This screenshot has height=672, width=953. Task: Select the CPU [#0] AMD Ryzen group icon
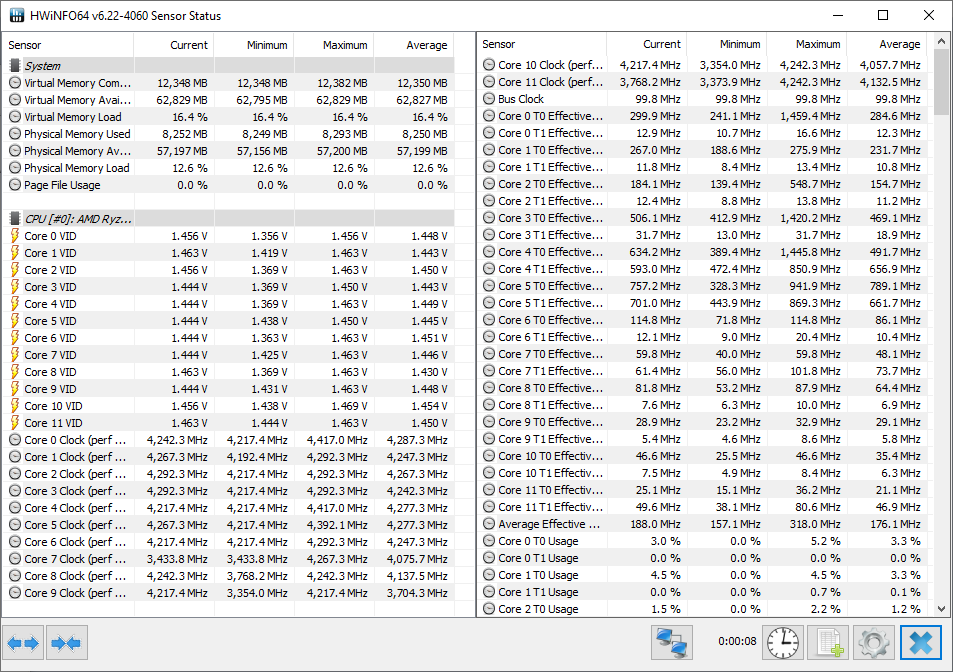pos(15,218)
